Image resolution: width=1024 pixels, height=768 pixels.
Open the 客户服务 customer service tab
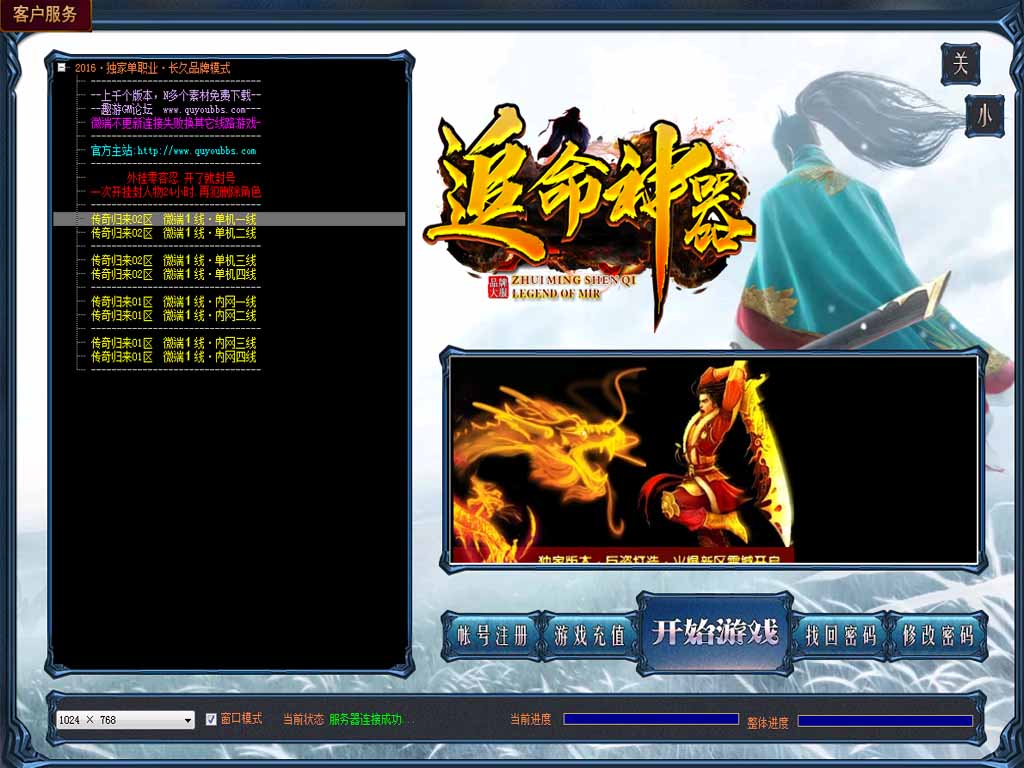coord(45,14)
